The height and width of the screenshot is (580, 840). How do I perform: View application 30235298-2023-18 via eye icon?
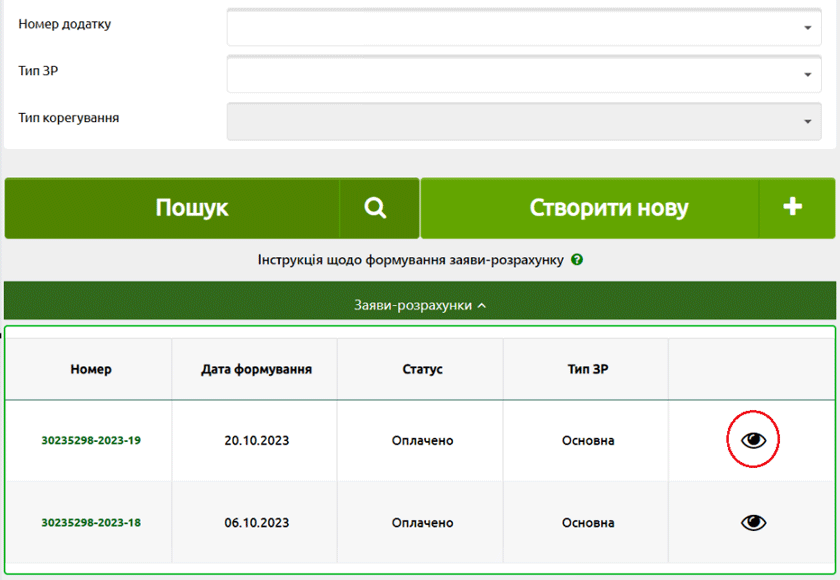click(x=753, y=522)
